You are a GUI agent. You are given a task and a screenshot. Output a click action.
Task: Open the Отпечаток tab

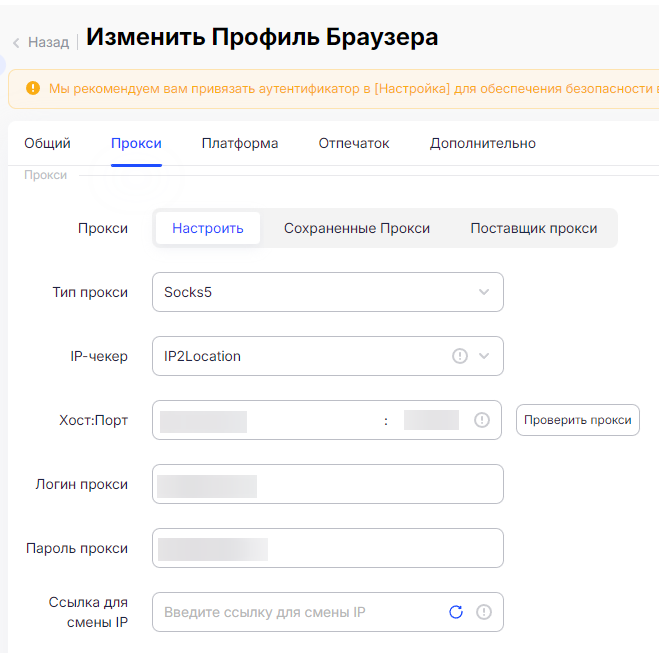tap(354, 143)
